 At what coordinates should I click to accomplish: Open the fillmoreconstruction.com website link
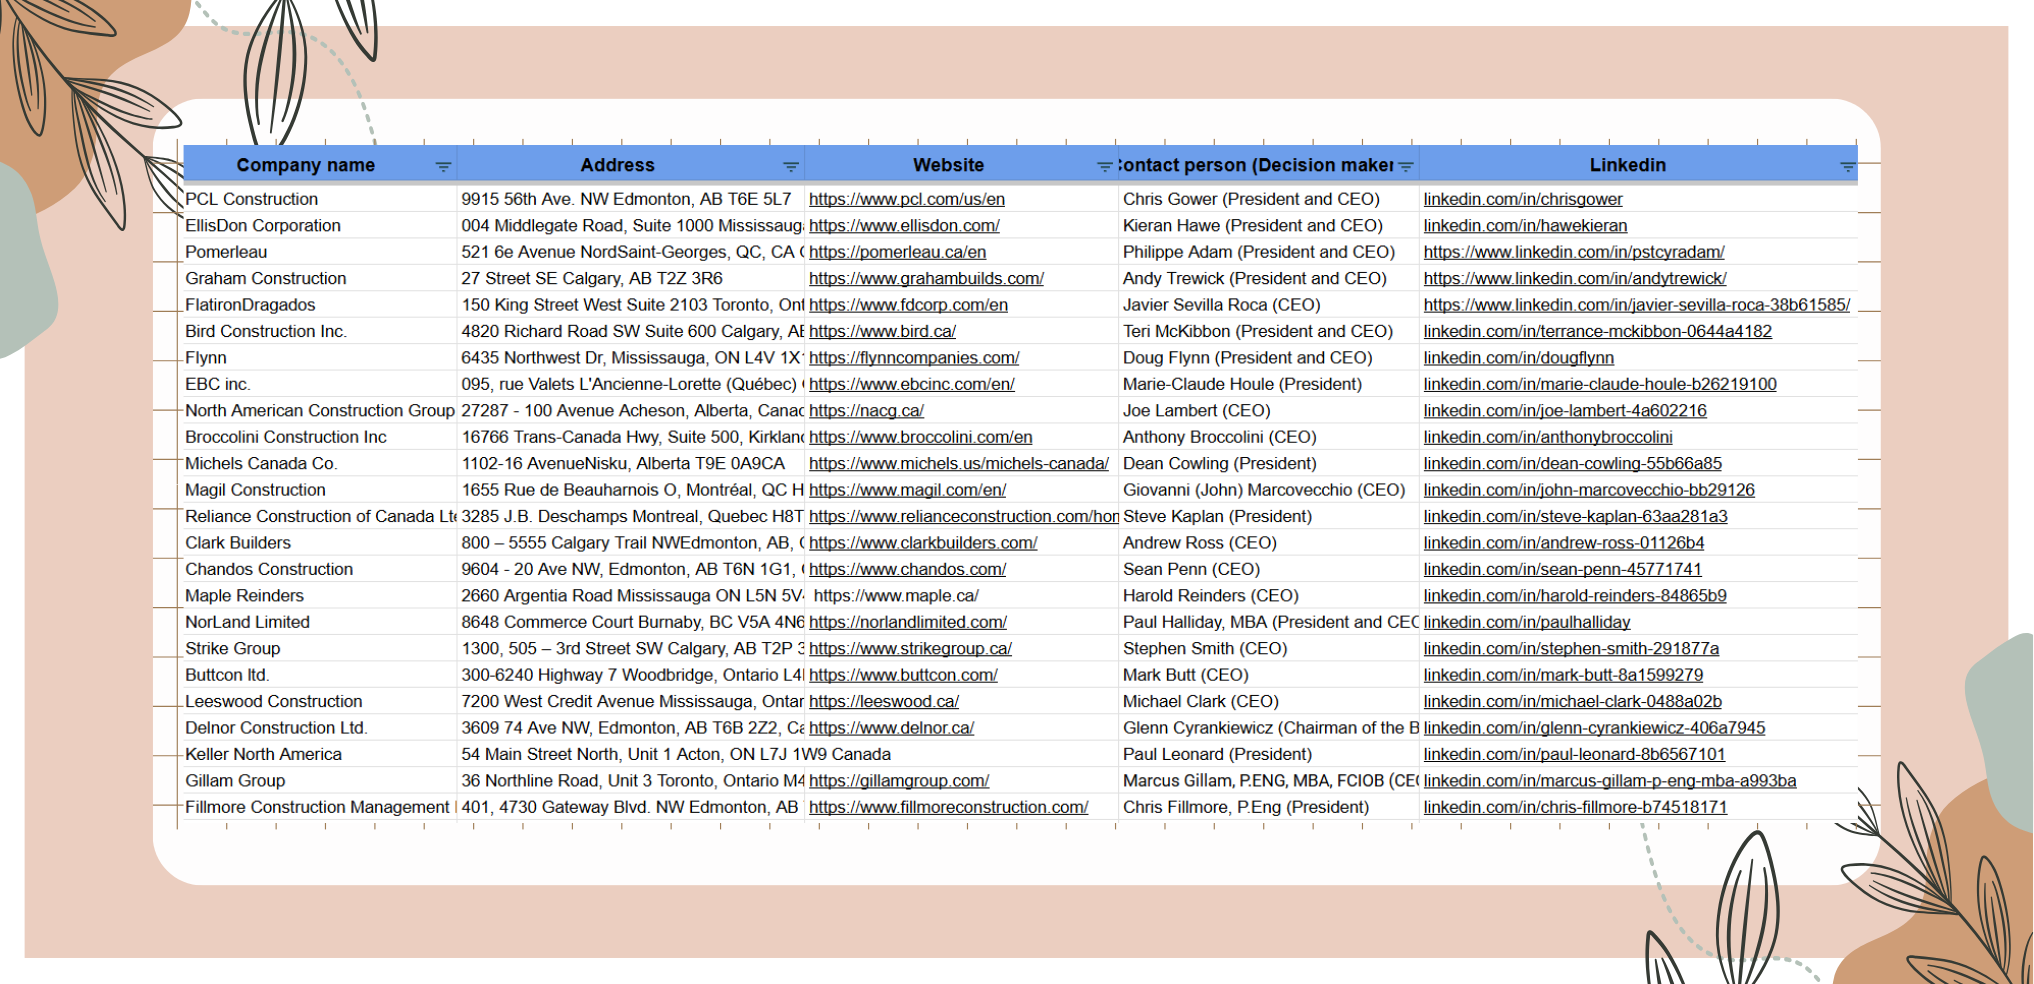pos(948,807)
